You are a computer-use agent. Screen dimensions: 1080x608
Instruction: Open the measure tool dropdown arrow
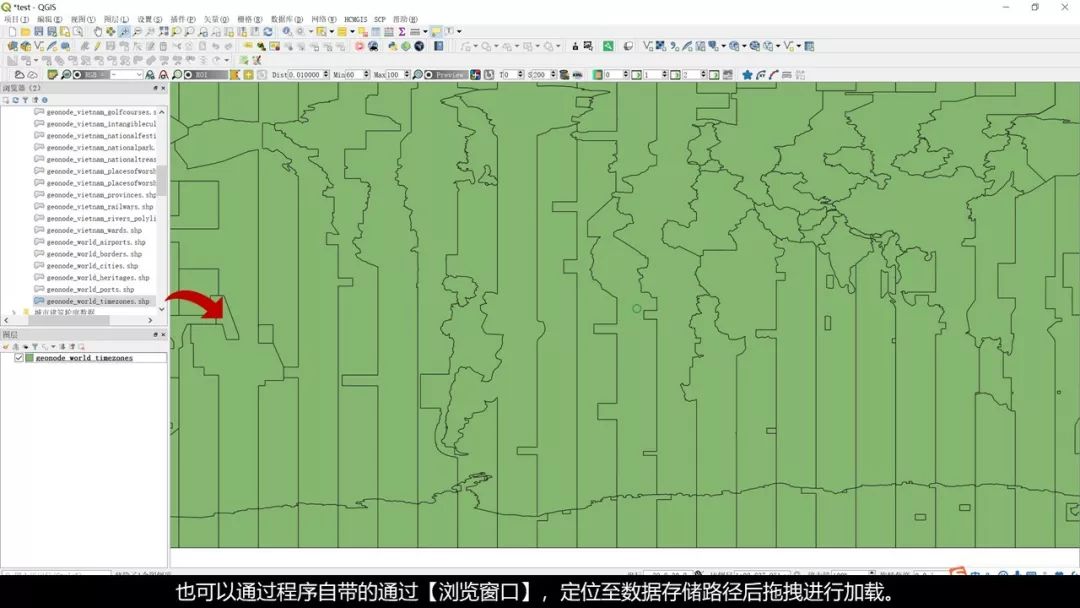pyautogui.click(x=425, y=32)
